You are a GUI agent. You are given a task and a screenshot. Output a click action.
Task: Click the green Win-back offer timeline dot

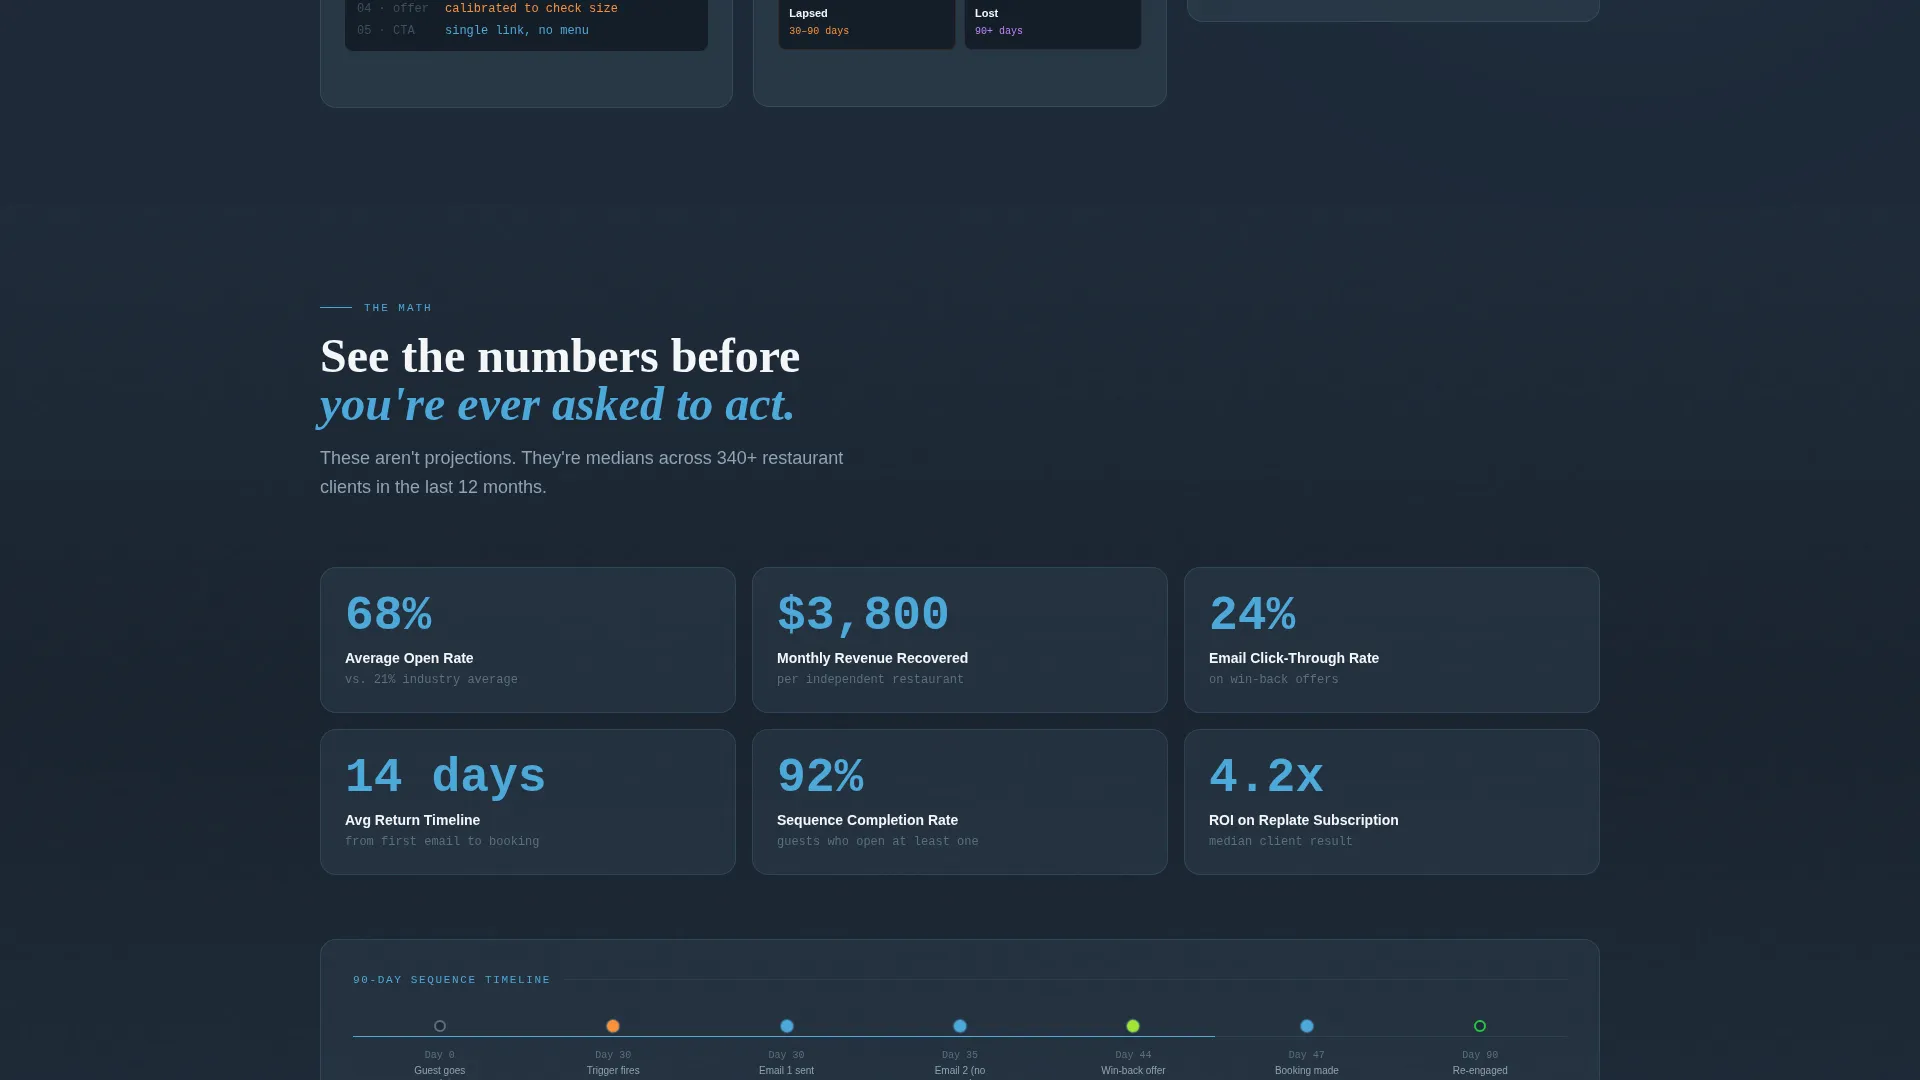(x=1133, y=1026)
